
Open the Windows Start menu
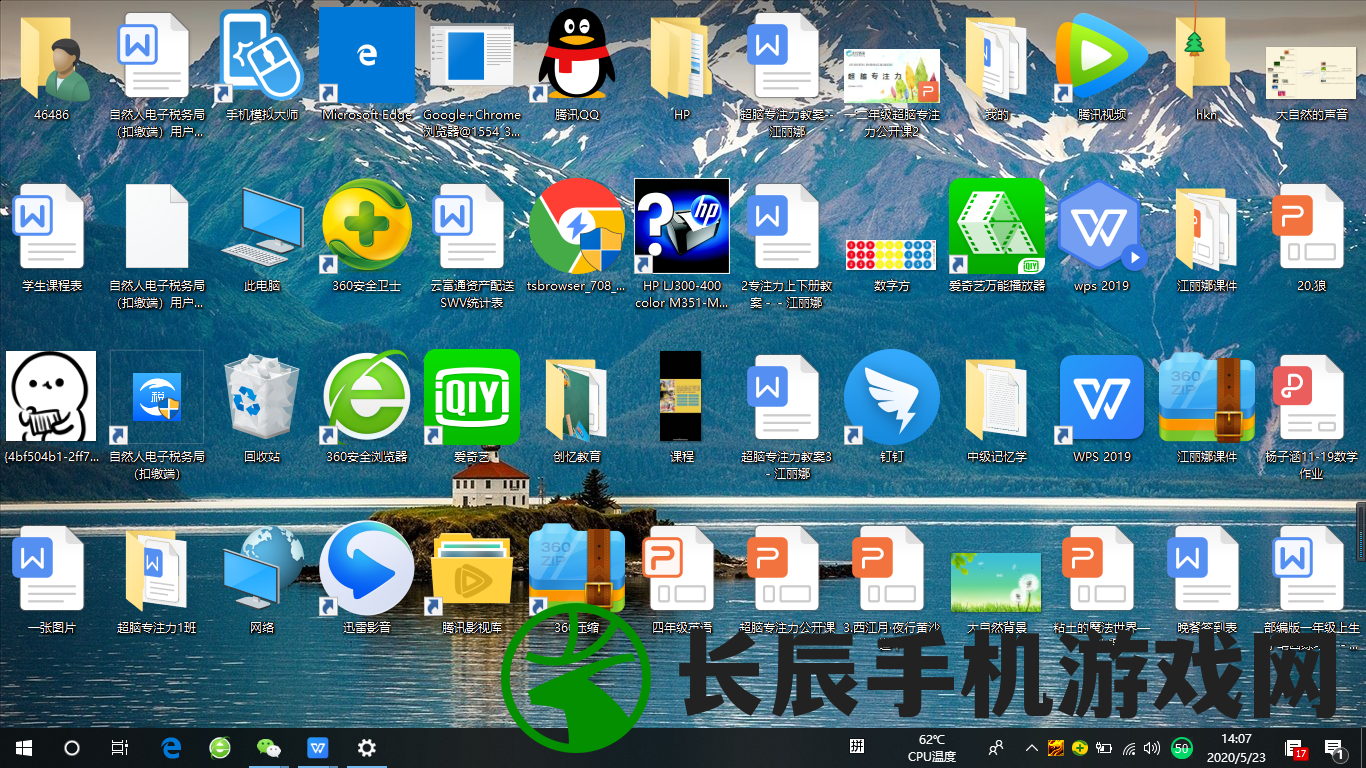point(24,747)
